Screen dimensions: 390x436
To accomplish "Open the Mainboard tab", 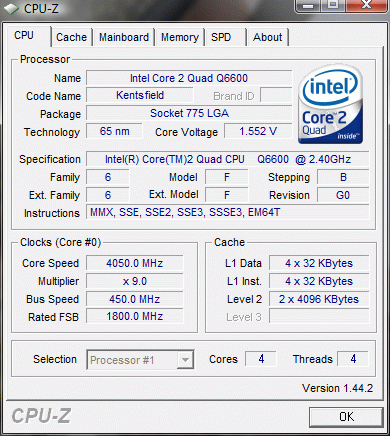I will 124,37.
